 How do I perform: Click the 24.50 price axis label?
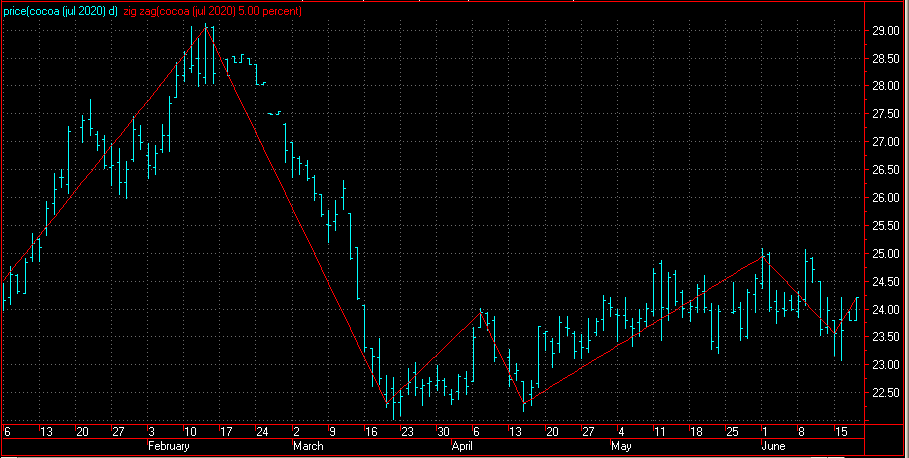click(886, 282)
